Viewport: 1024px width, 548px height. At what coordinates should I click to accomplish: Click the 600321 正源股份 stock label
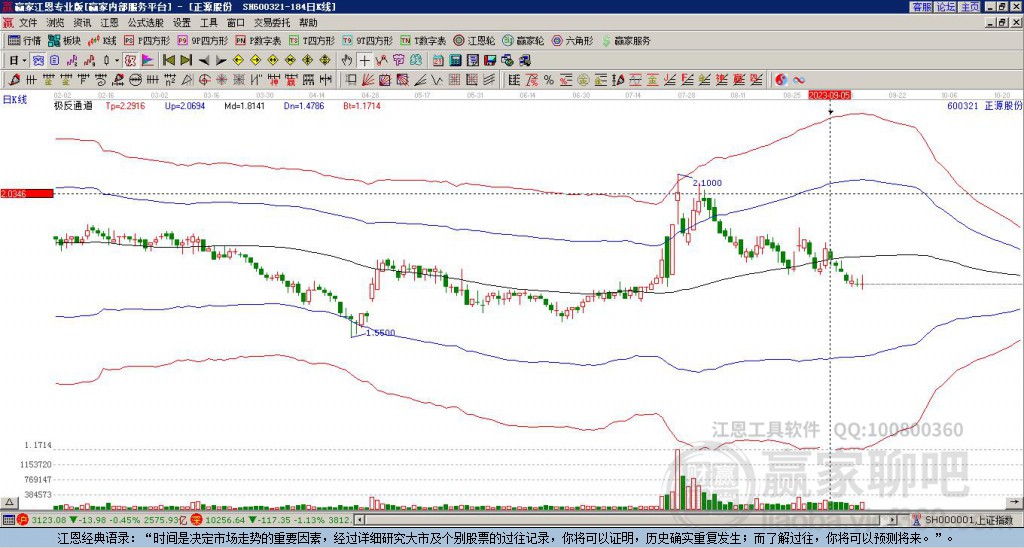point(984,105)
